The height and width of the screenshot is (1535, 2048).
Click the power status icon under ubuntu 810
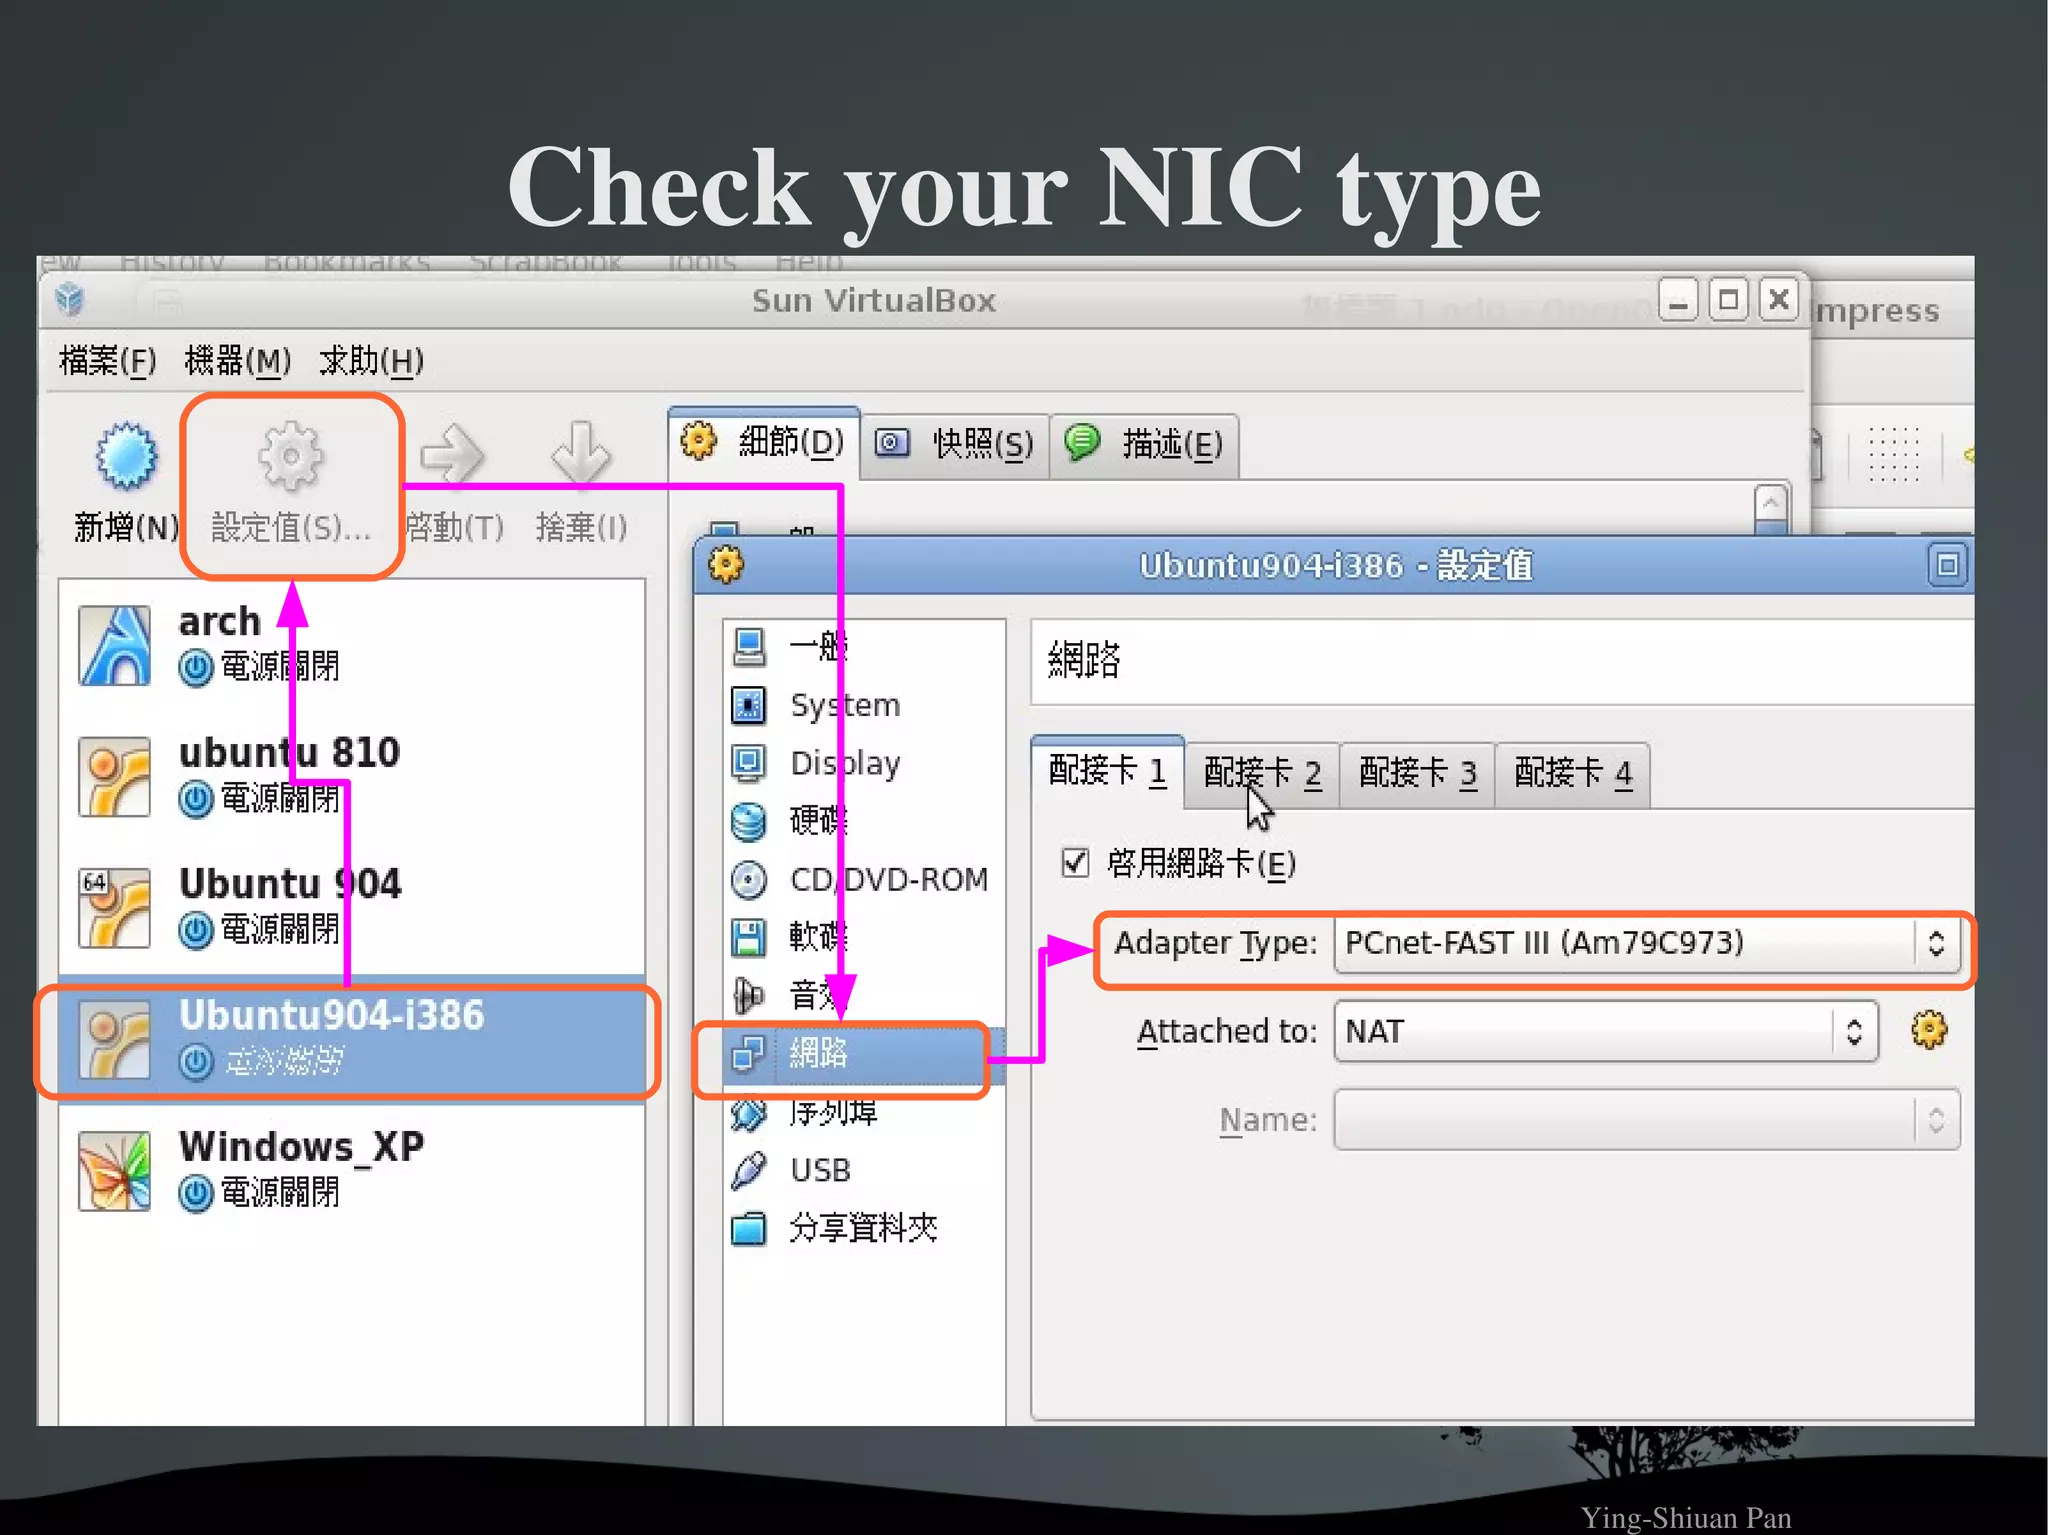(x=196, y=799)
